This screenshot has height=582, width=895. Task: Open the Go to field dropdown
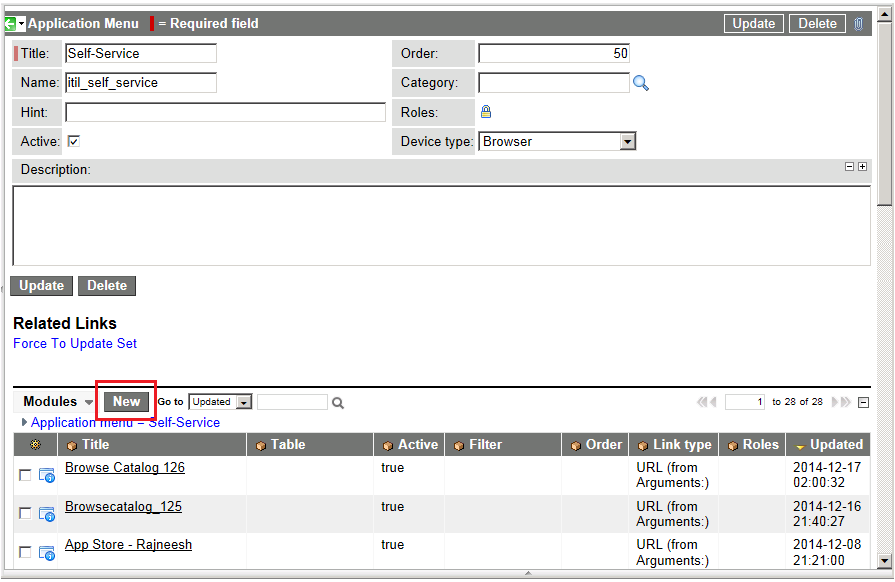click(243, 402)
